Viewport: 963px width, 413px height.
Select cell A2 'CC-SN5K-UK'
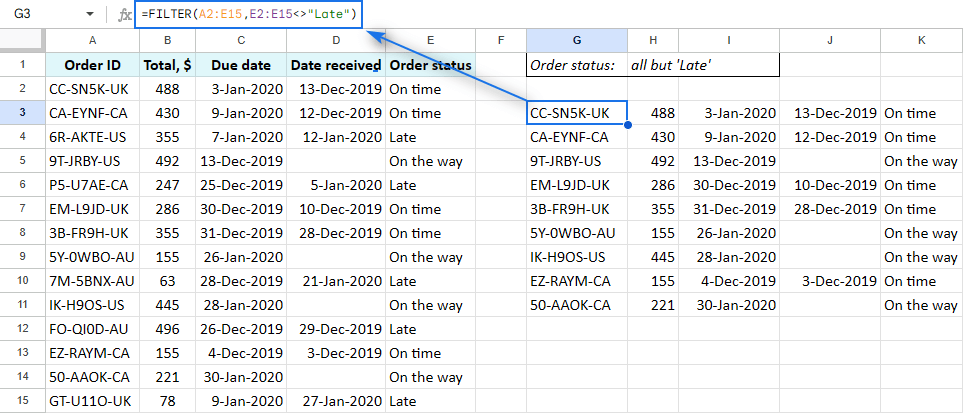(x=92, y=89)
